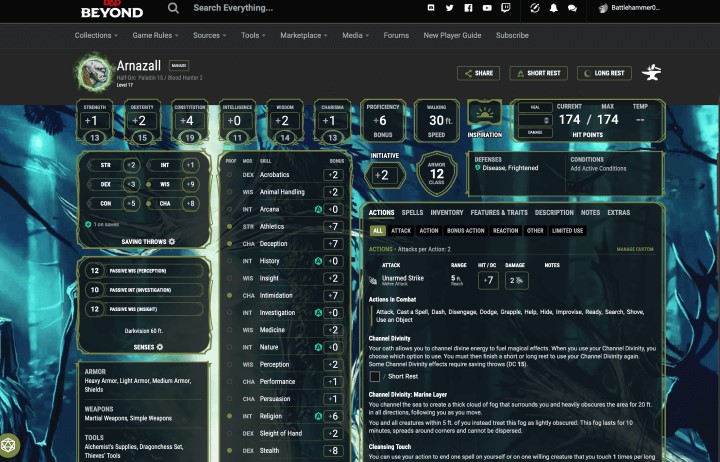This screenshot has width=720, height=462.
Task: Open the notifications bell
Action: (x=554, y=8)
